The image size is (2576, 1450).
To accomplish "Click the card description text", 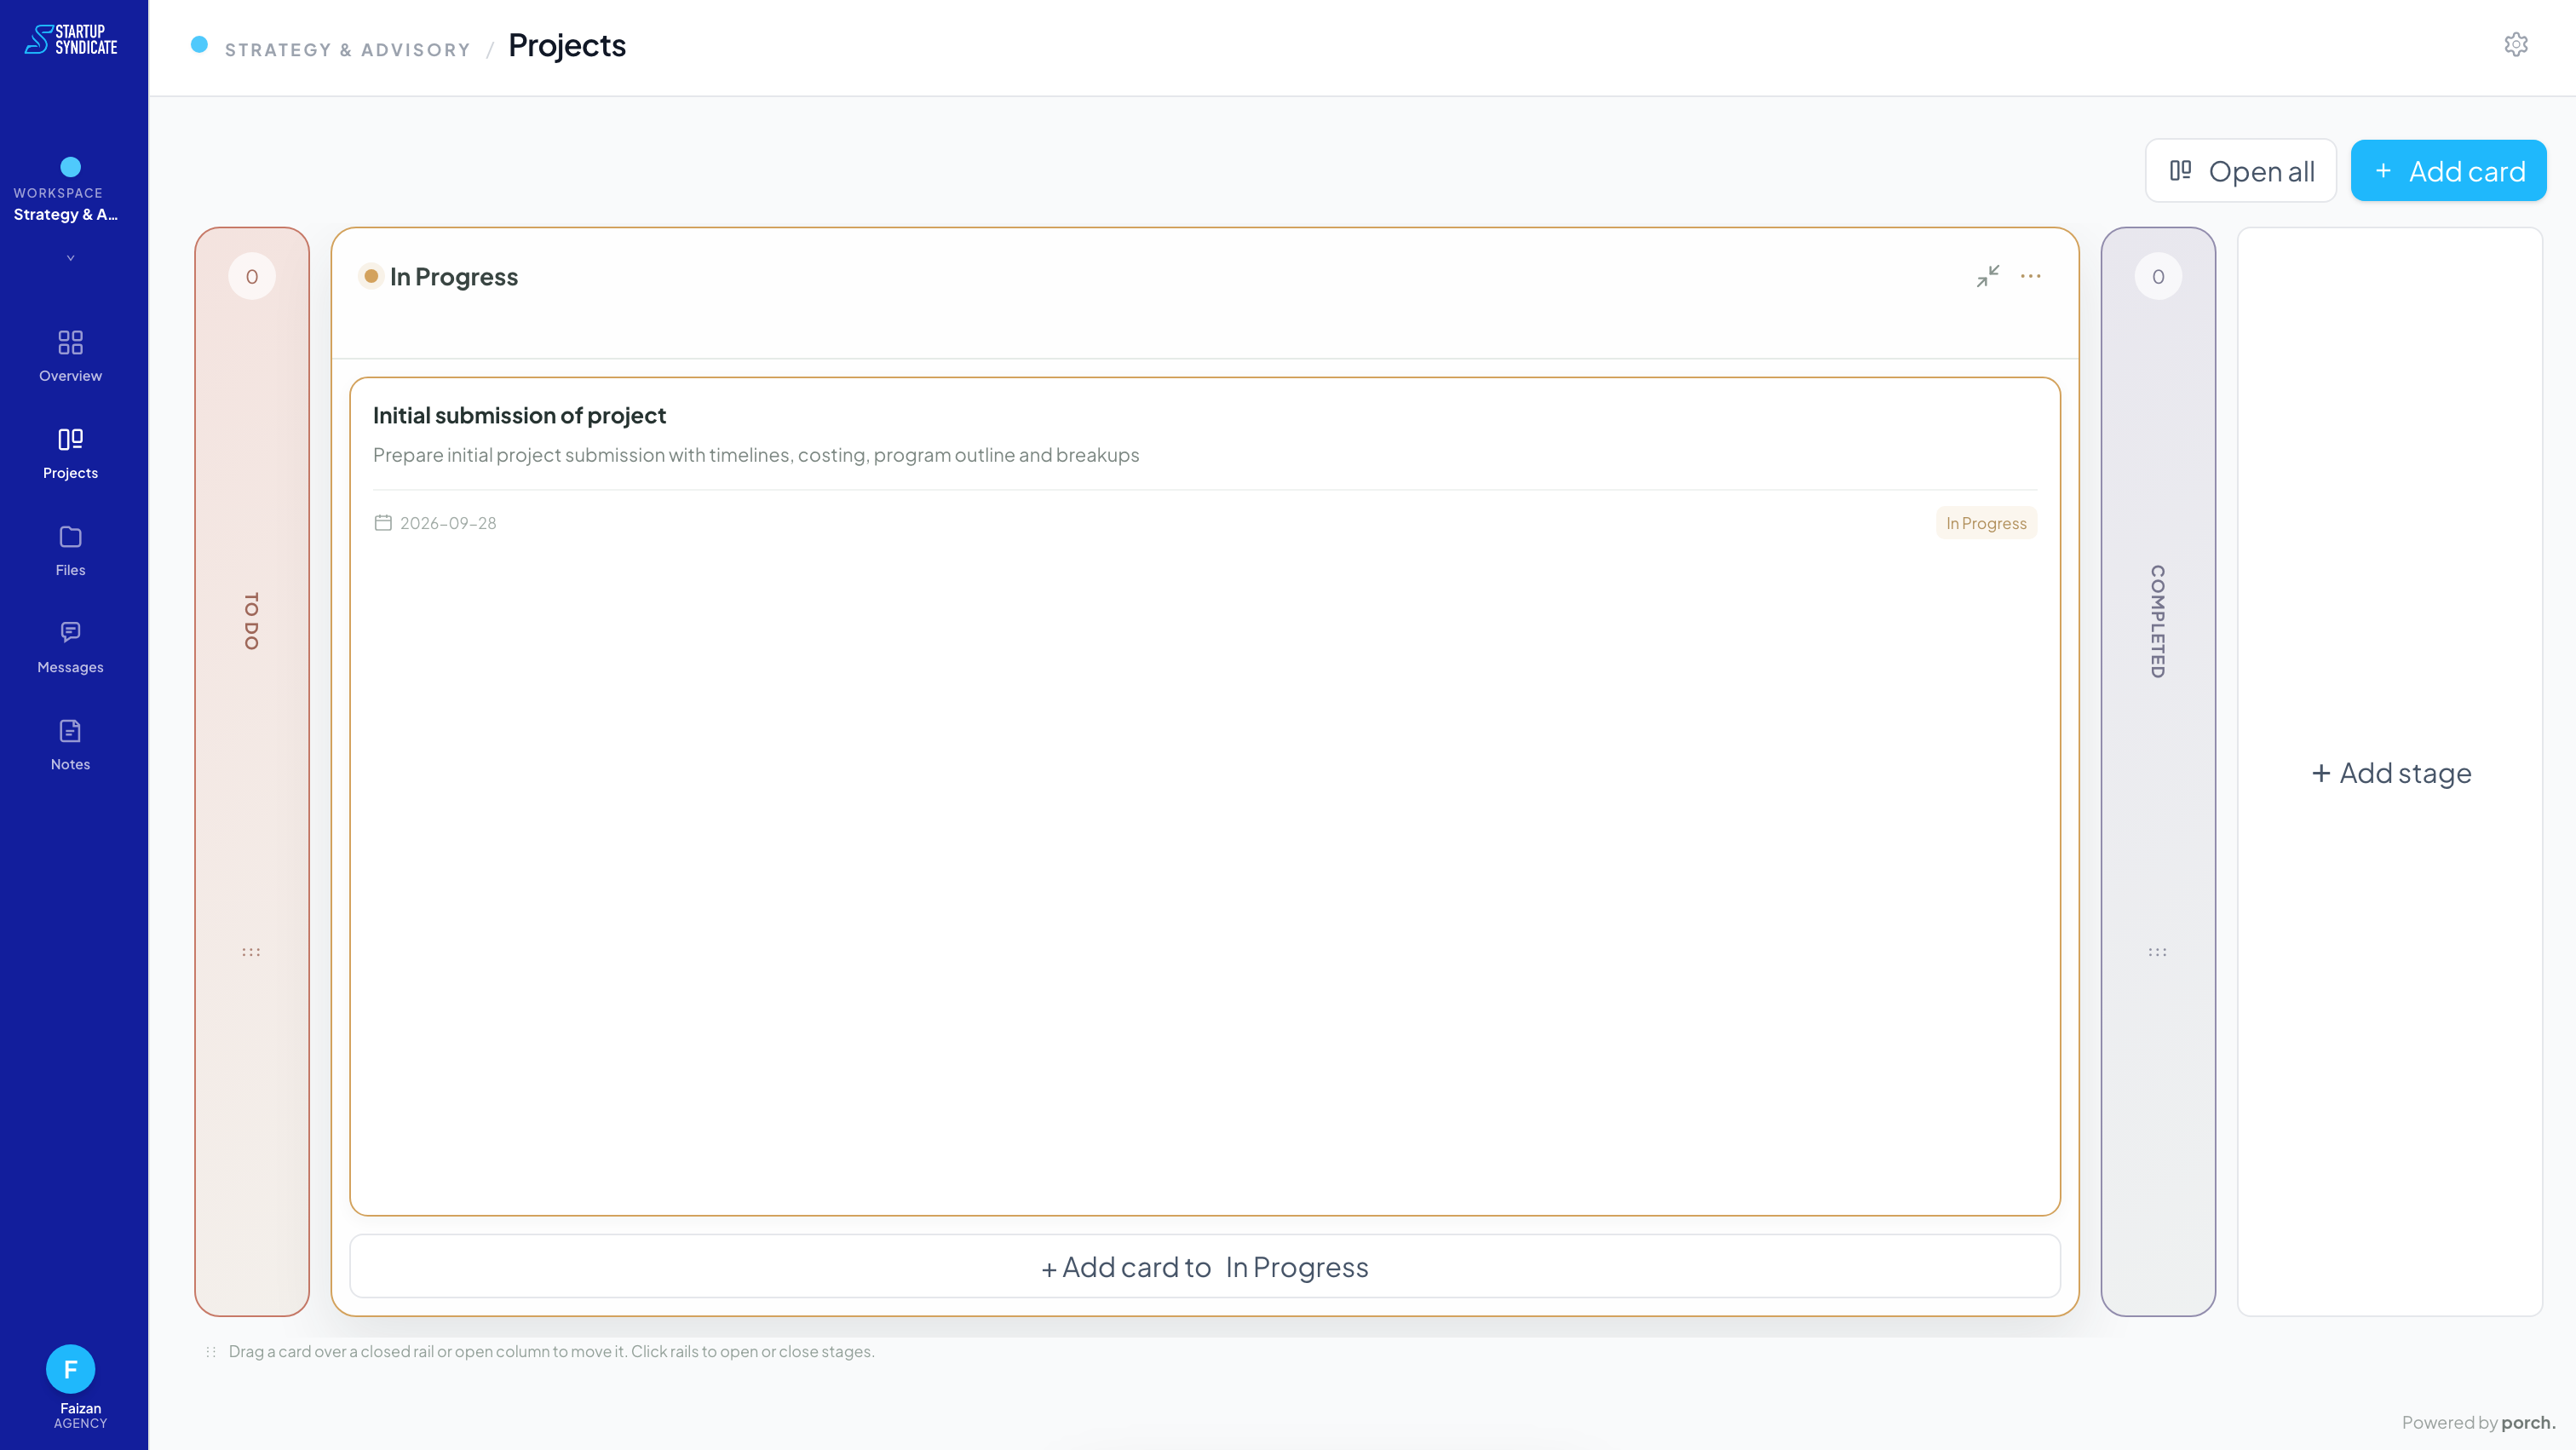I will point(756,454).
